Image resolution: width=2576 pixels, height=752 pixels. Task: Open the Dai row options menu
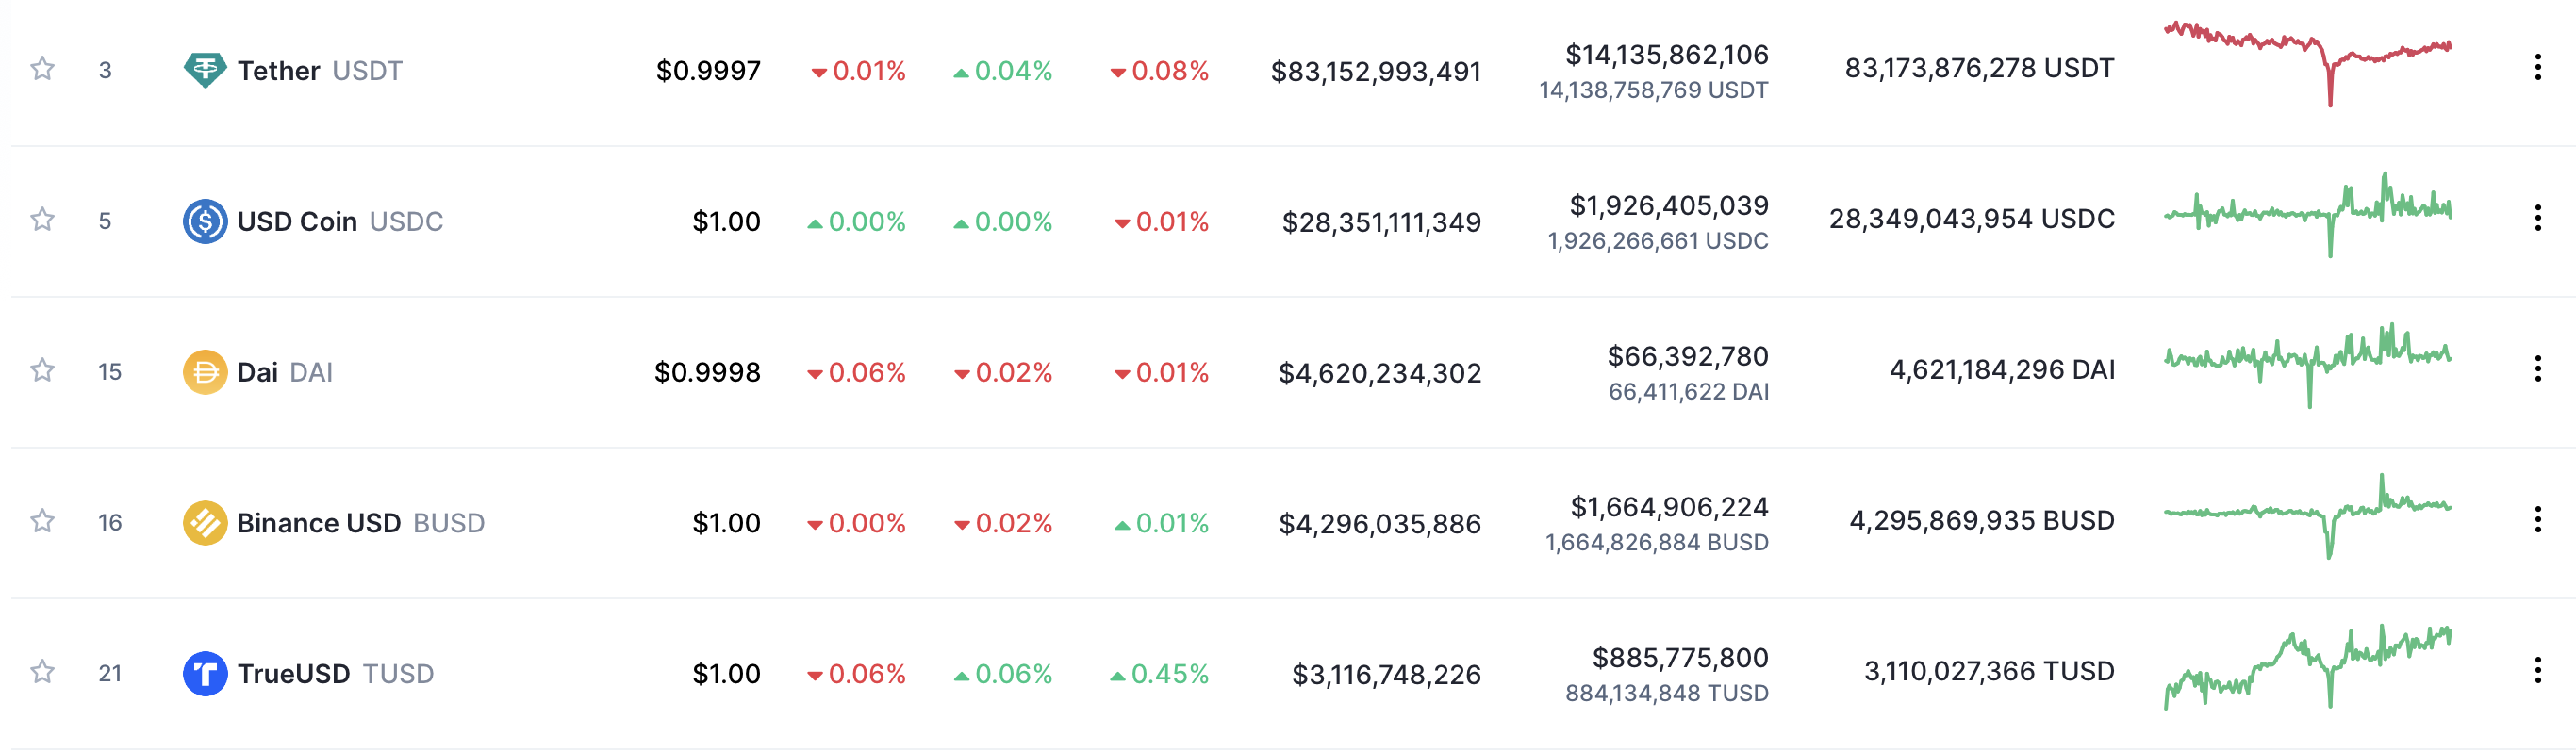point(2537,369)
